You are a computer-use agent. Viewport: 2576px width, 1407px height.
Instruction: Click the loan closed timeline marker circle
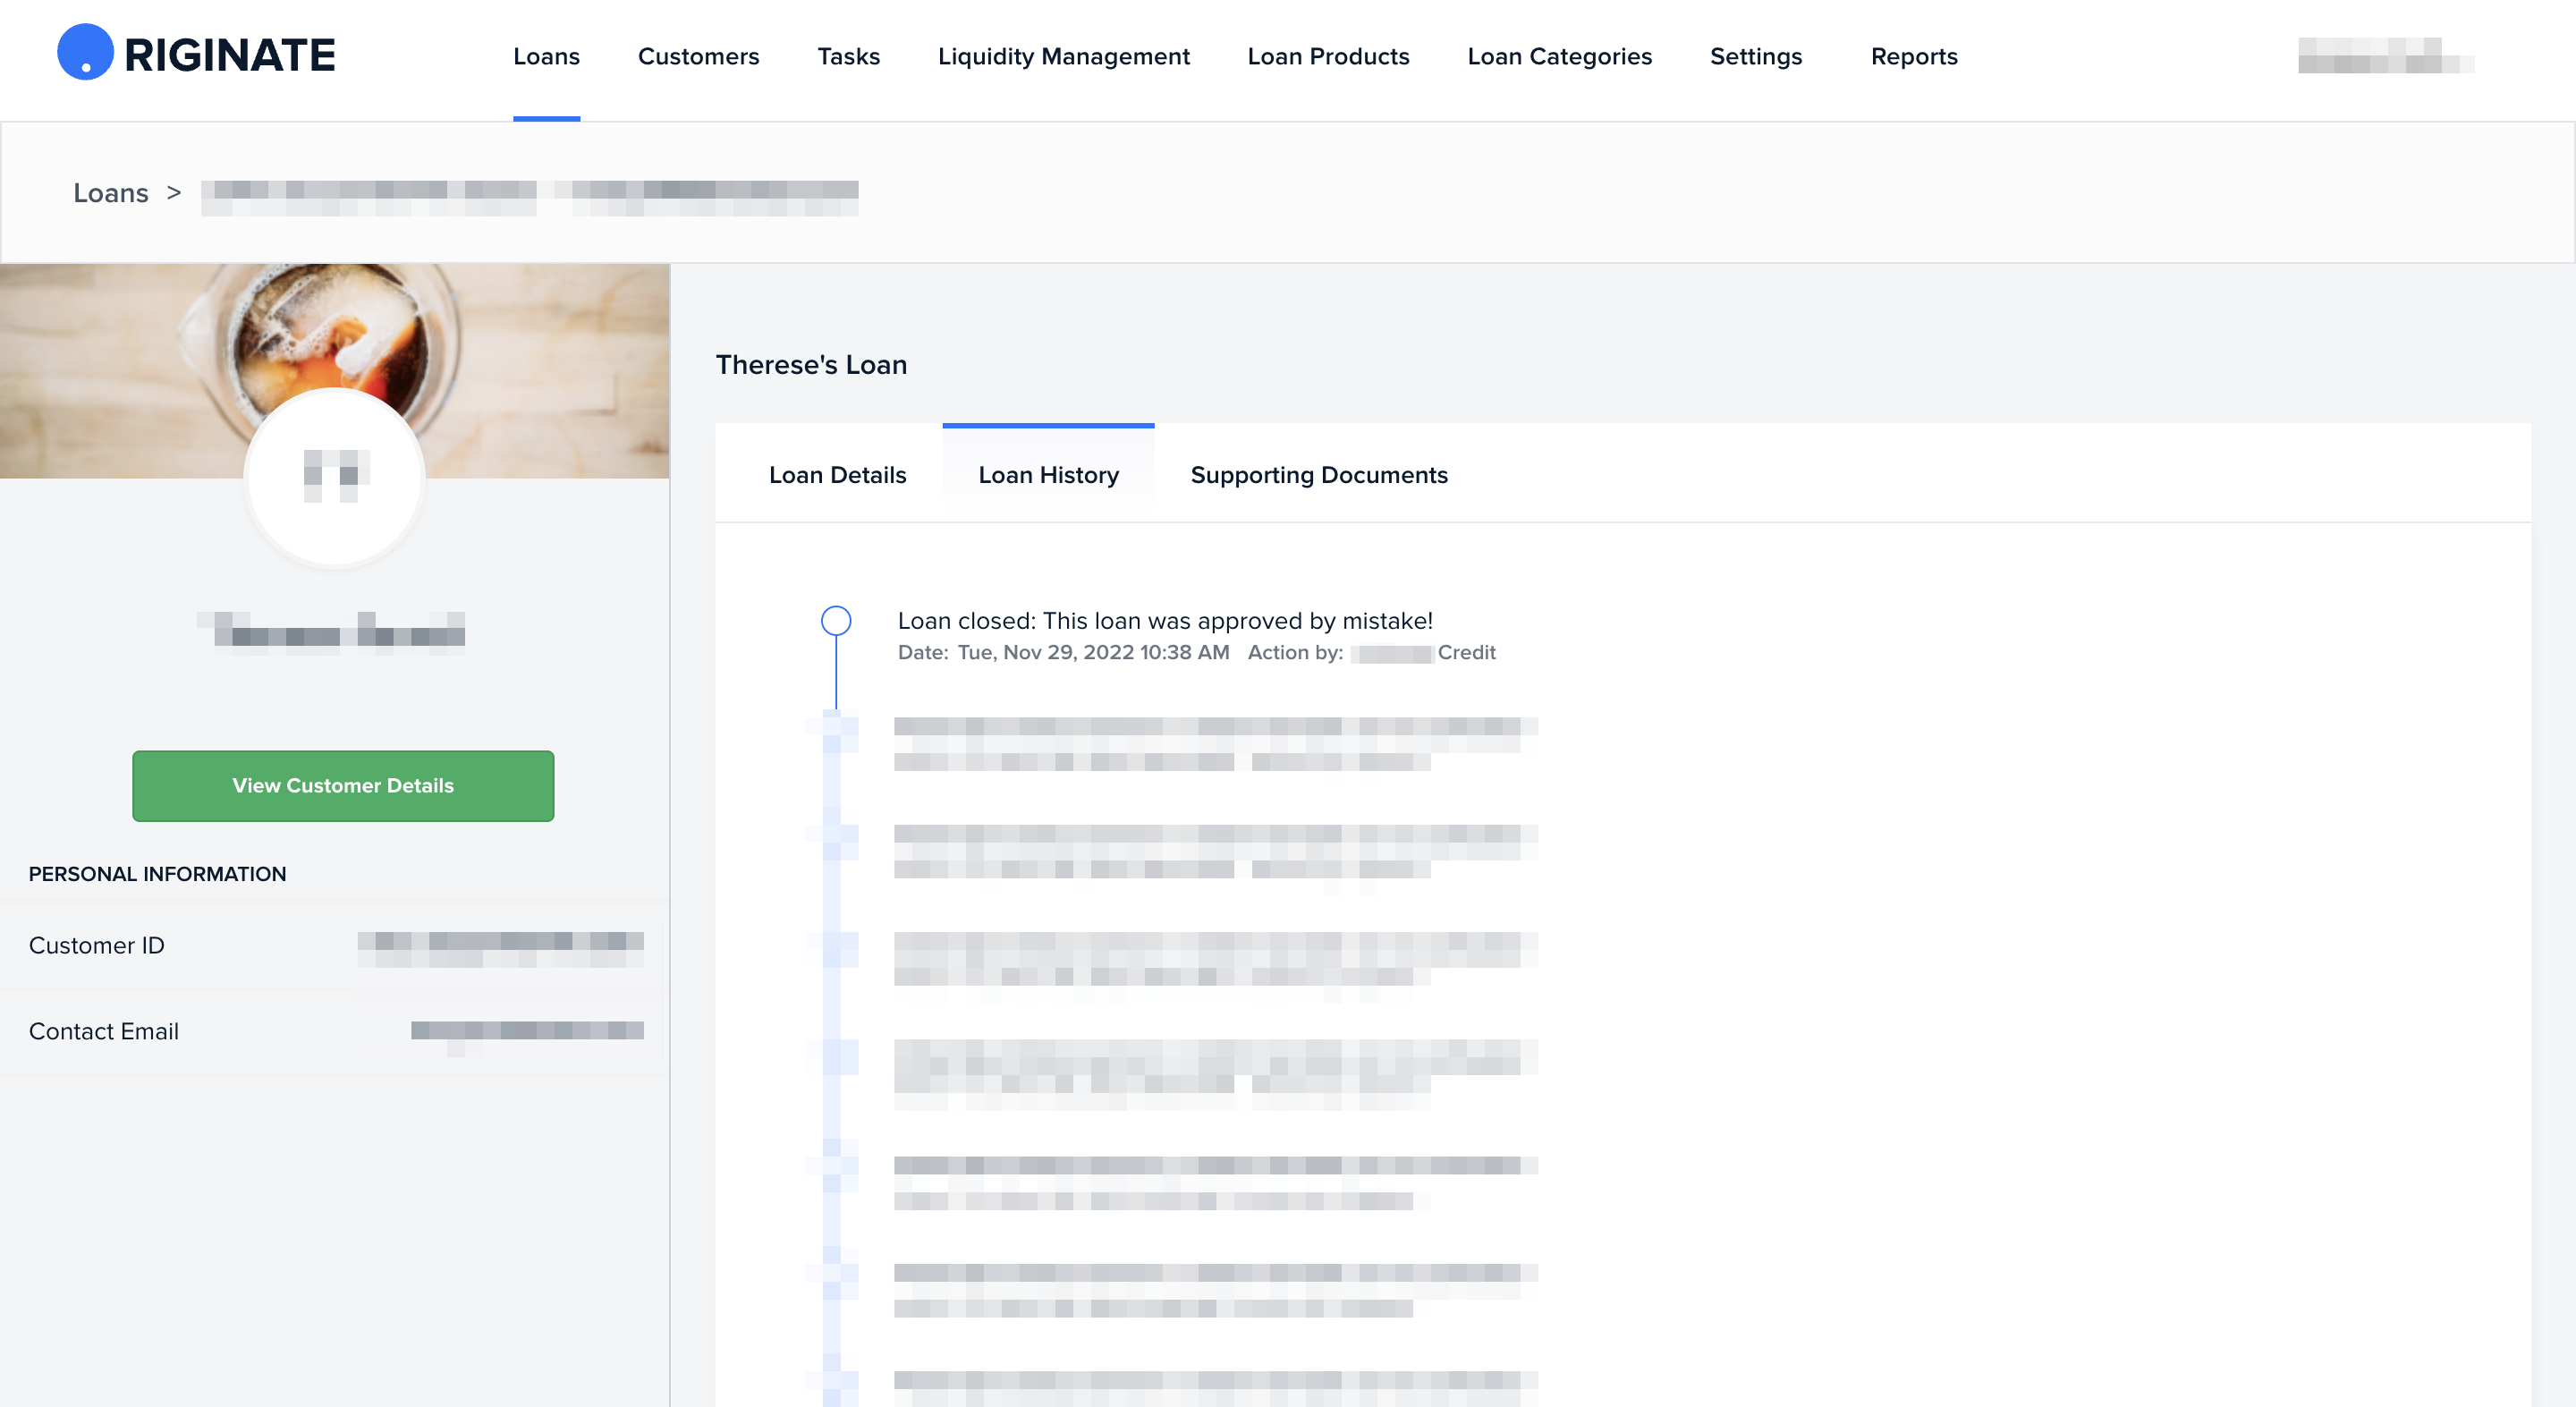click(835, 621)
